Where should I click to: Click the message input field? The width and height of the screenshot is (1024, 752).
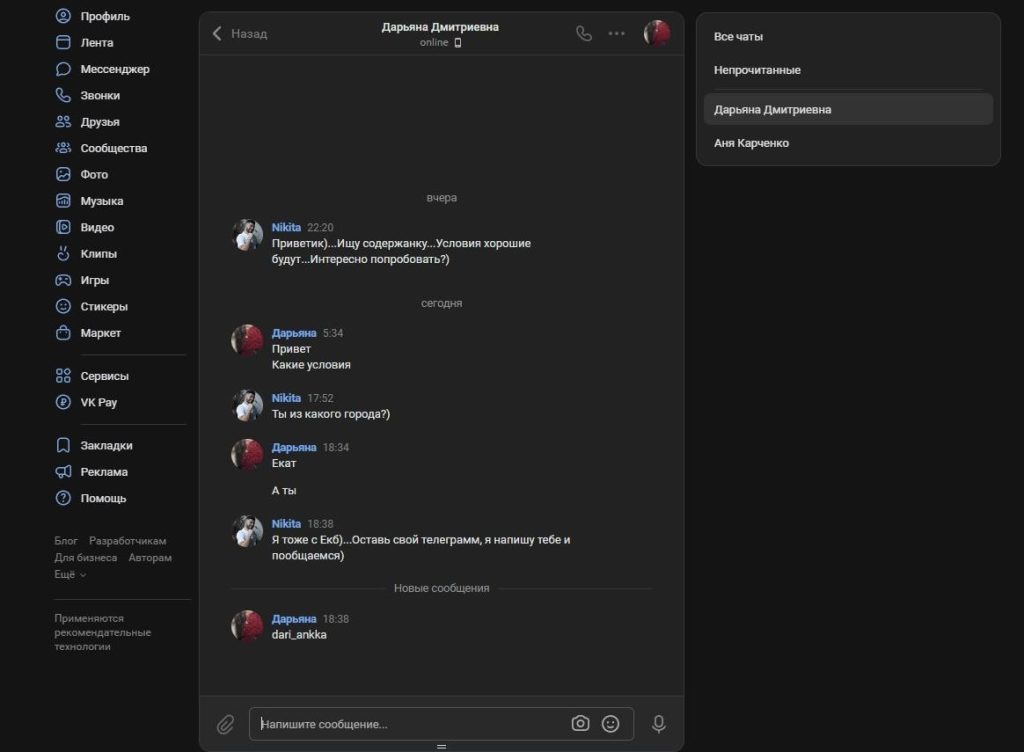[410, 724]
